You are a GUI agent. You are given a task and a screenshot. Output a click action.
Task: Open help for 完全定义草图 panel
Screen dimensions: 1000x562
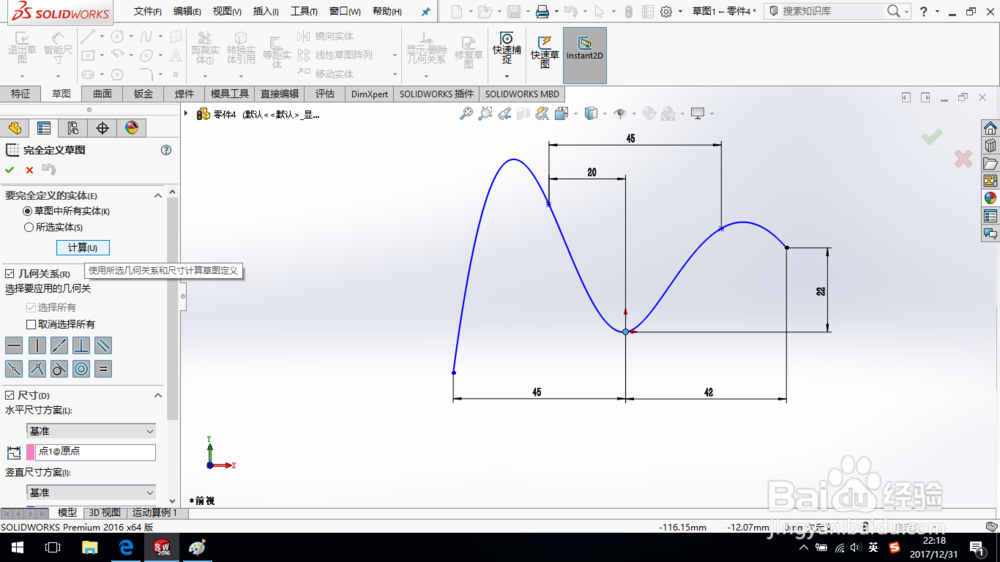pos(166,150)
